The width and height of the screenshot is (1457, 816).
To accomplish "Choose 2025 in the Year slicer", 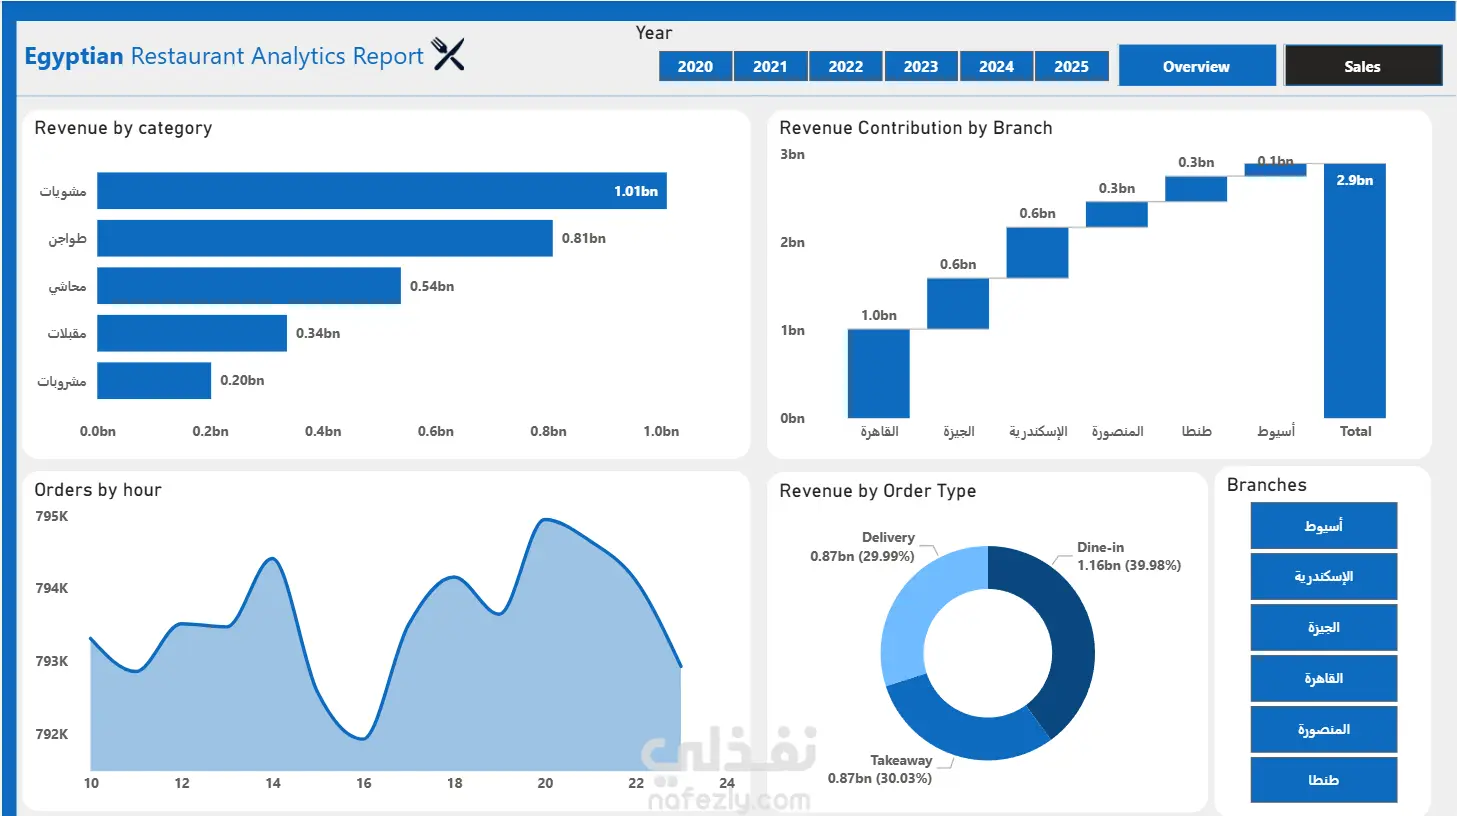I will [1071, 67].
